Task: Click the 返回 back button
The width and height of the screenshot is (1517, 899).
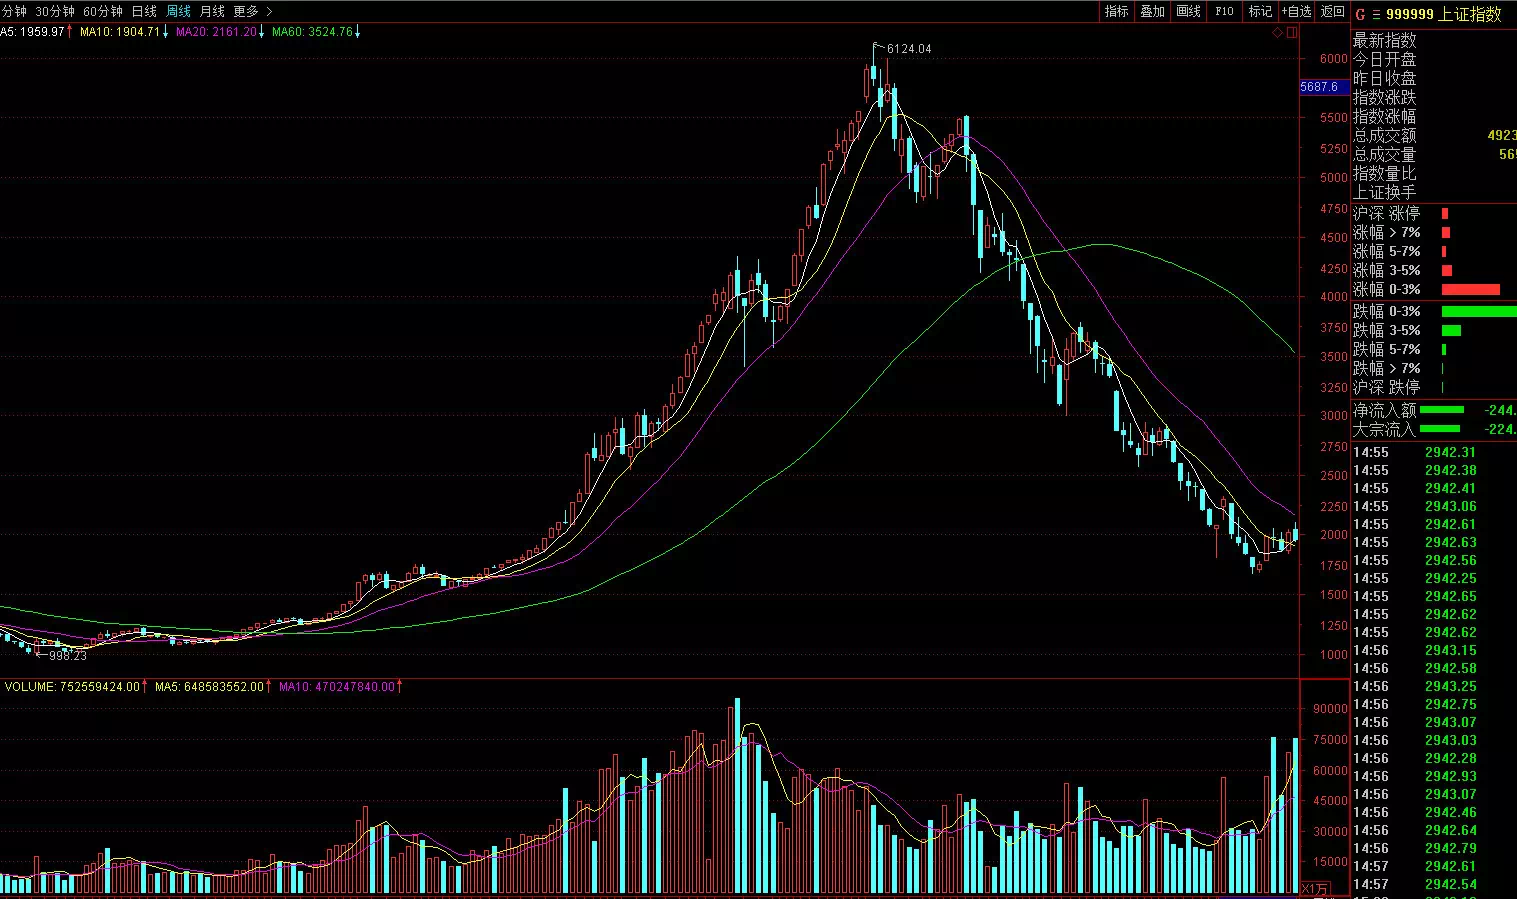Action: 1332,11
